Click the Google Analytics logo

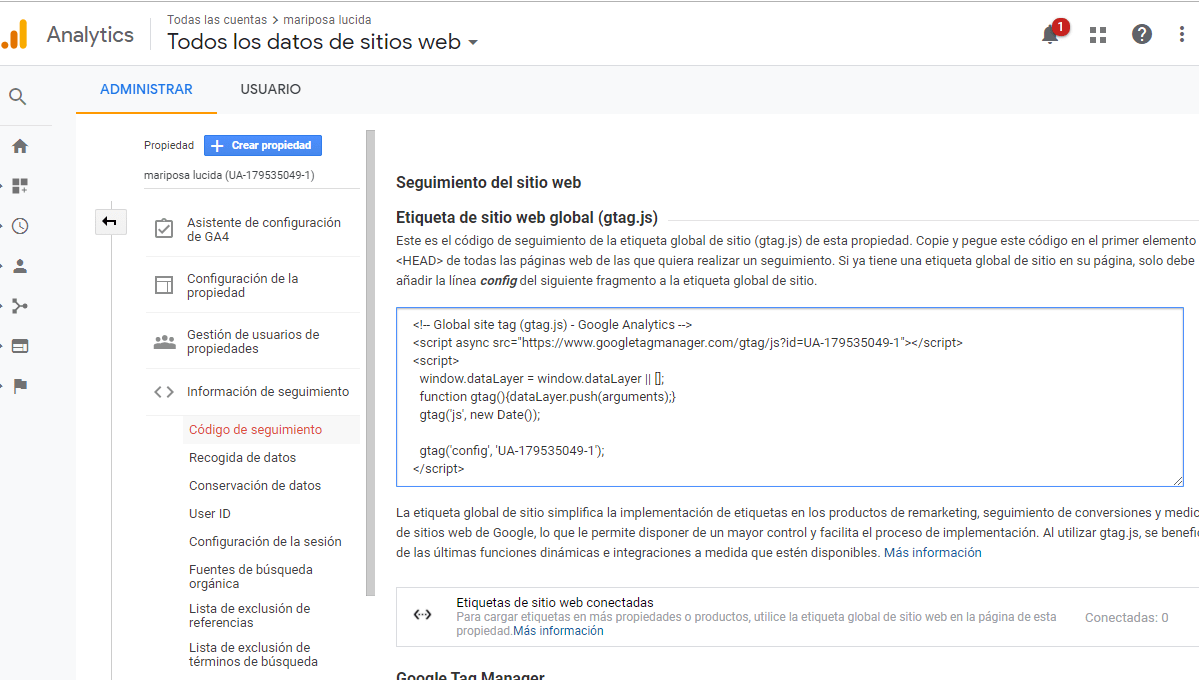coord(15,34)
